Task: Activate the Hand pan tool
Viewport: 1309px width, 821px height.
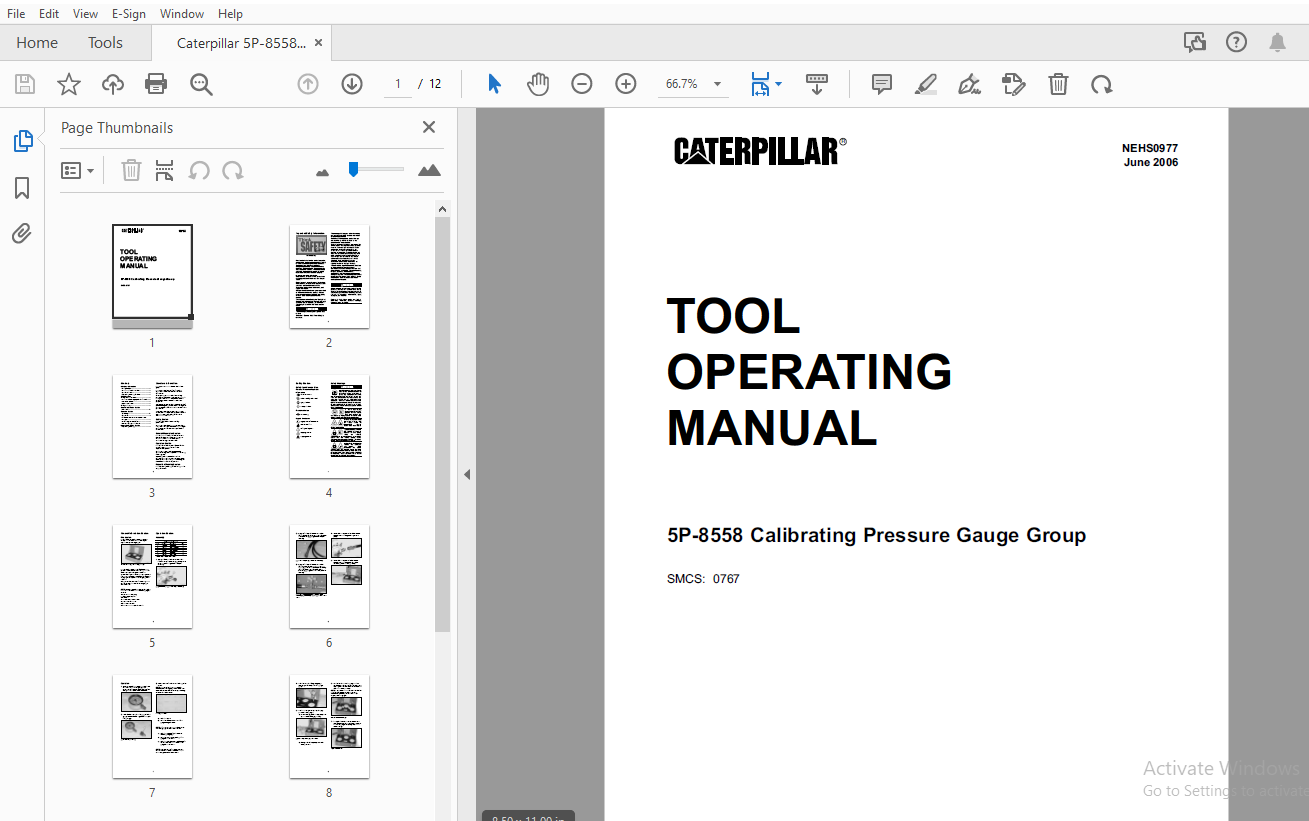Action: [x=538, y=84]
